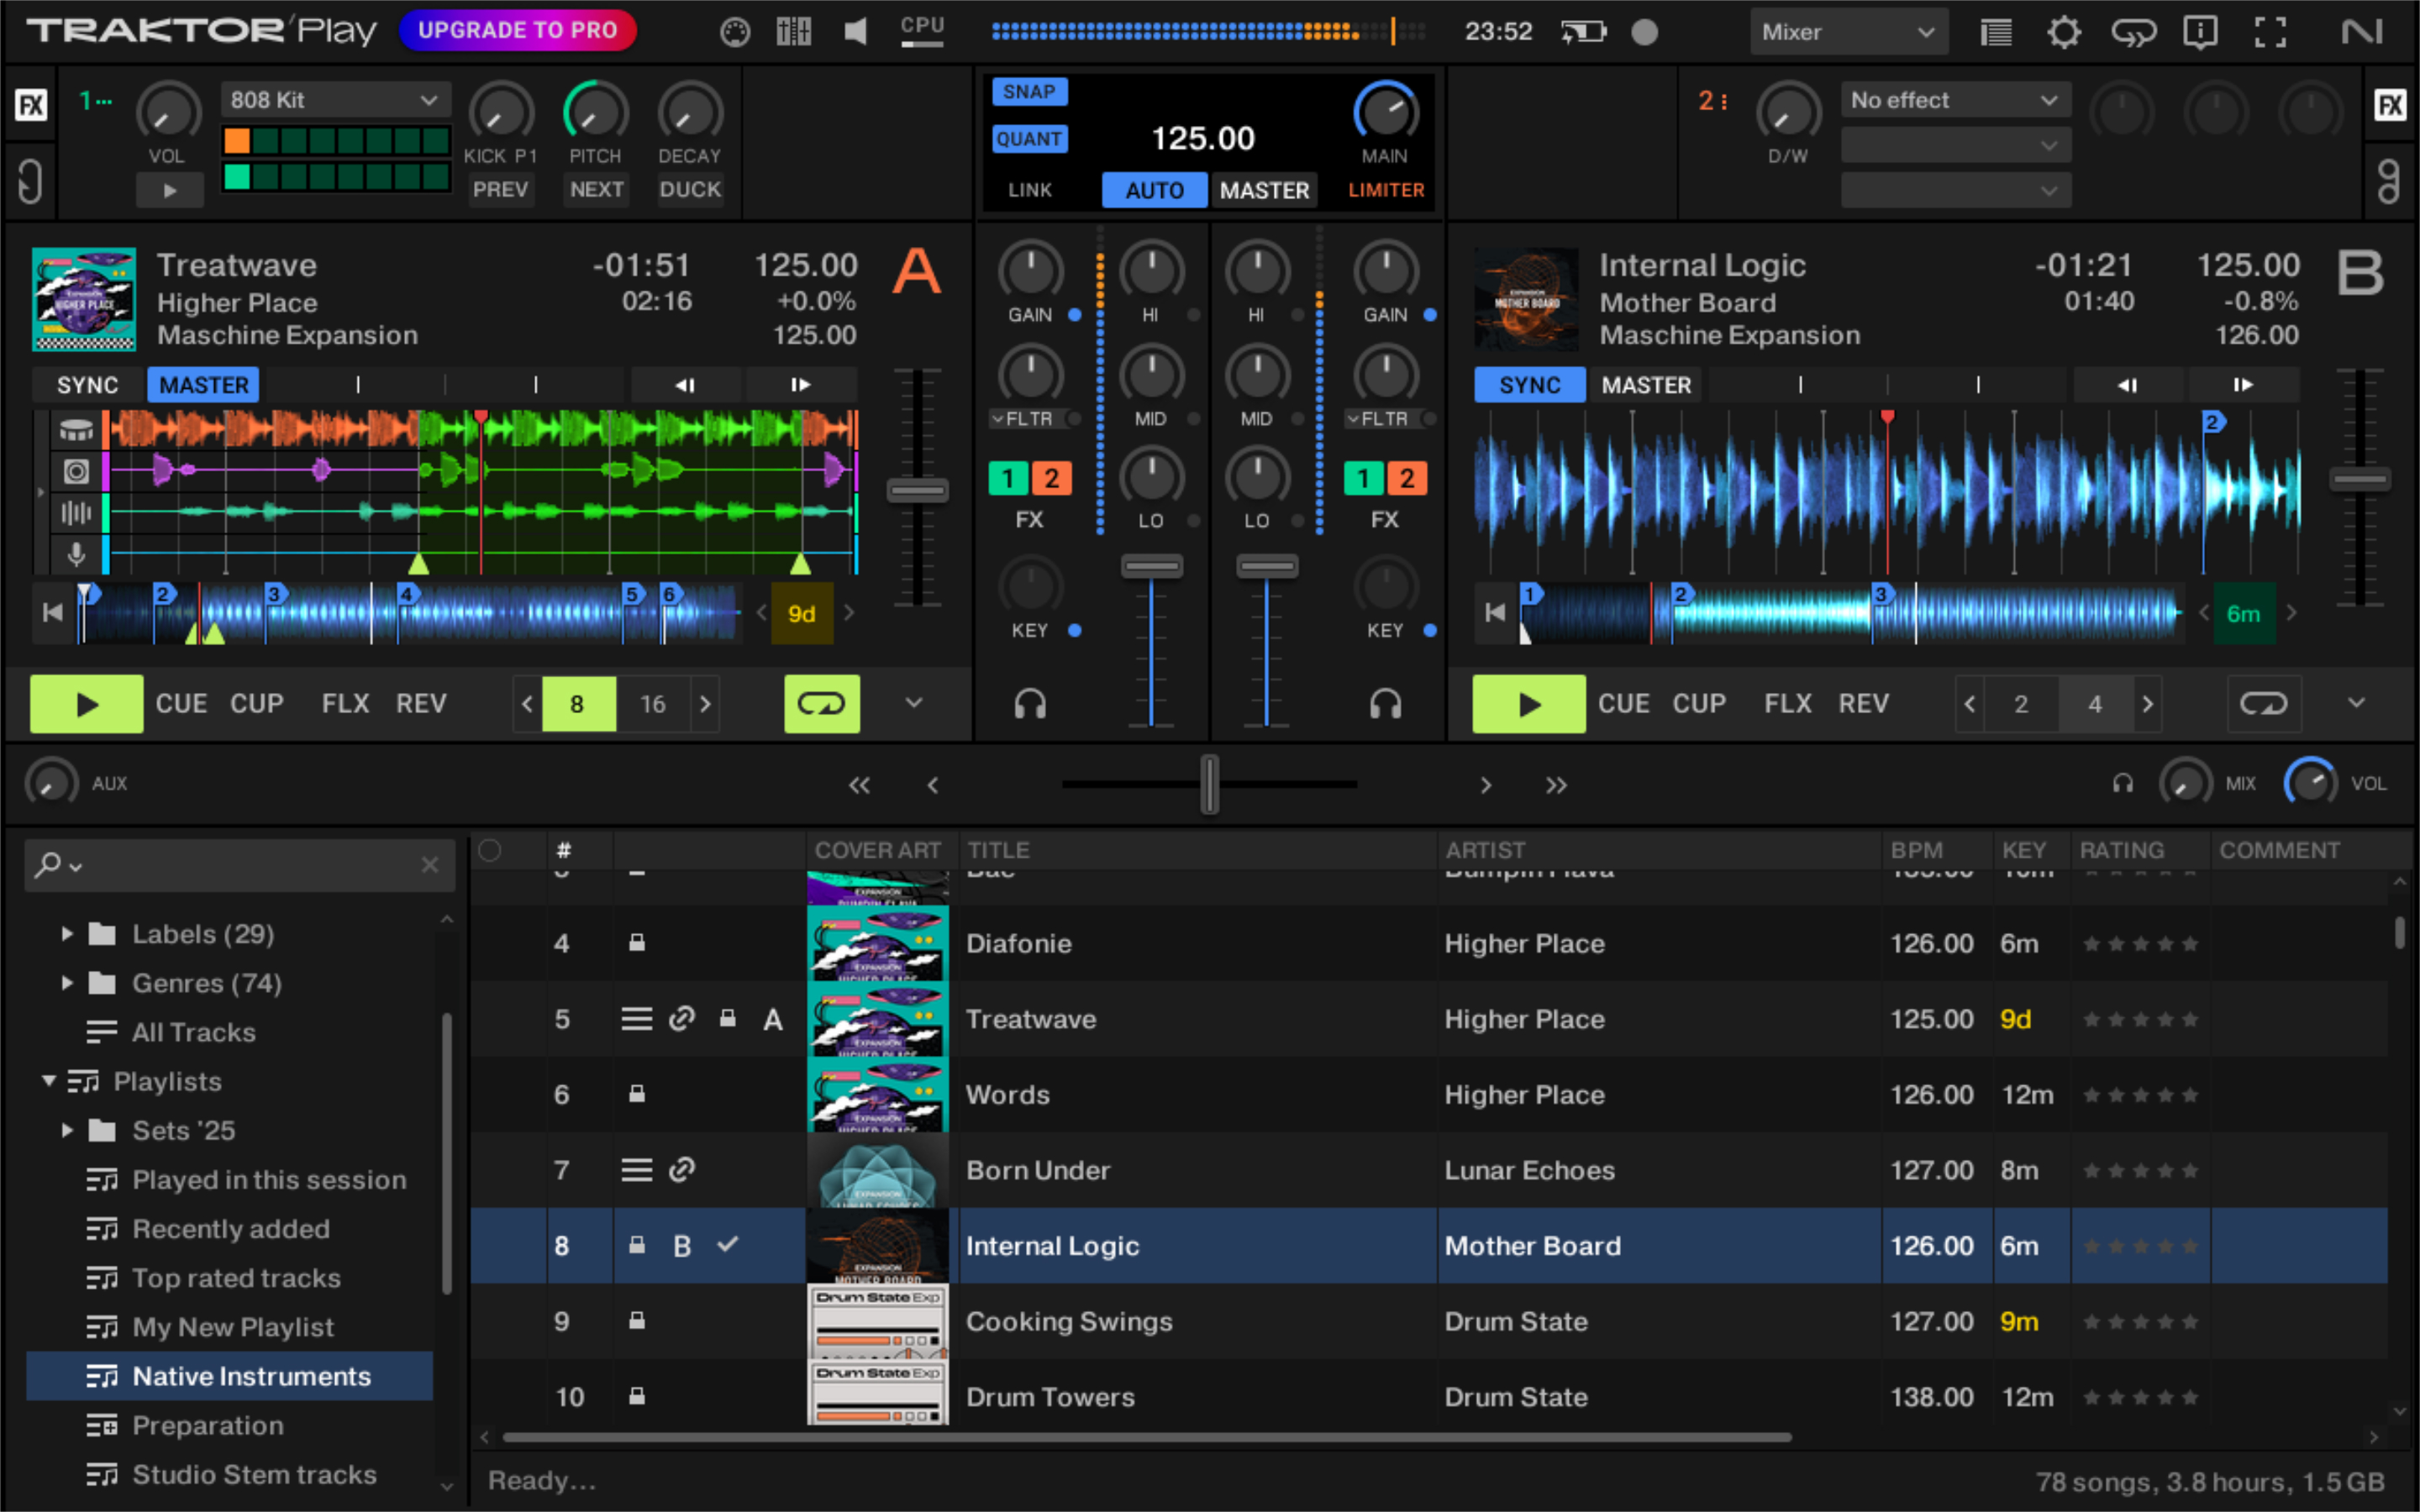Enable SYNC on Deck A

87,385
